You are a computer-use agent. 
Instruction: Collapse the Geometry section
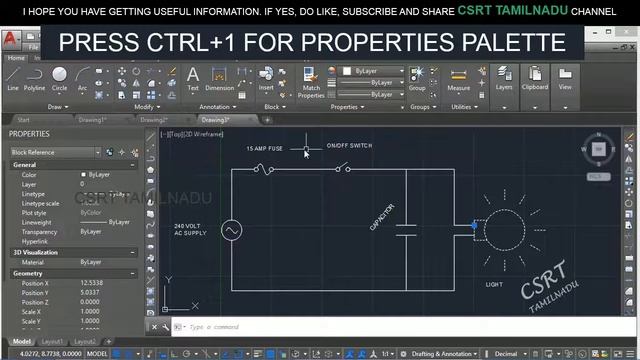tap(132, 273)
